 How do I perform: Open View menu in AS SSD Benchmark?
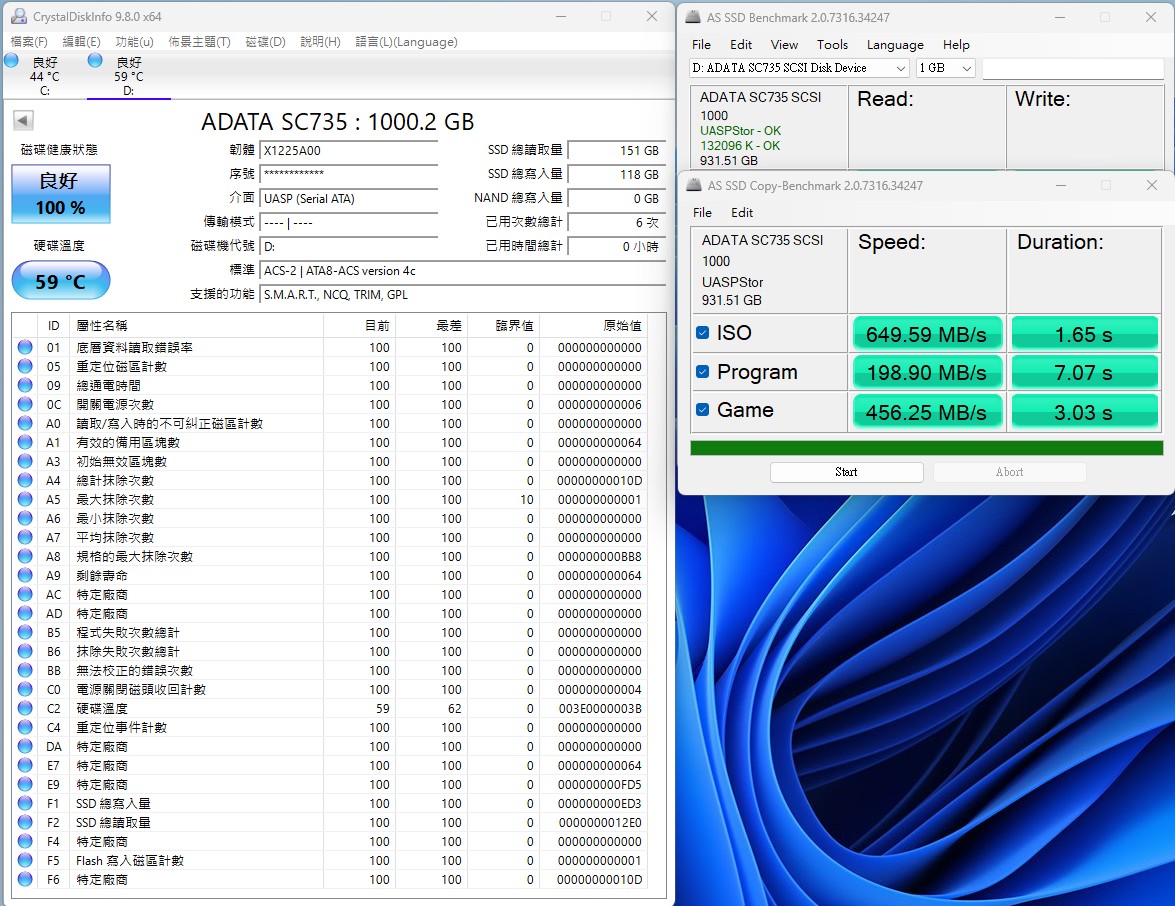784,45
